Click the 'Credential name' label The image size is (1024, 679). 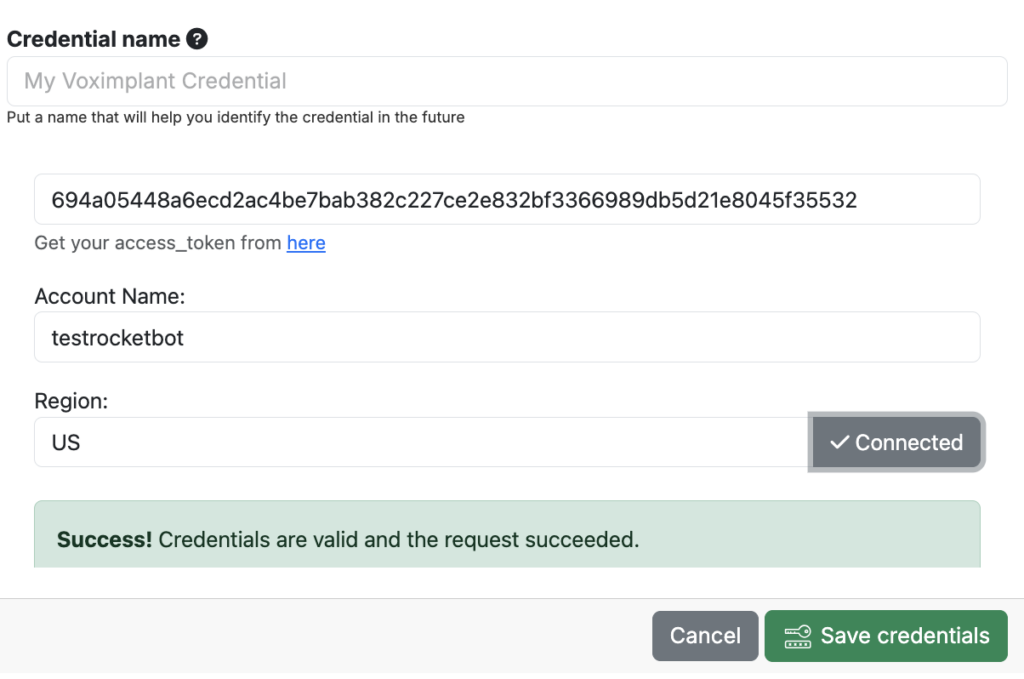pyautogui.click(x=93, y=40)
